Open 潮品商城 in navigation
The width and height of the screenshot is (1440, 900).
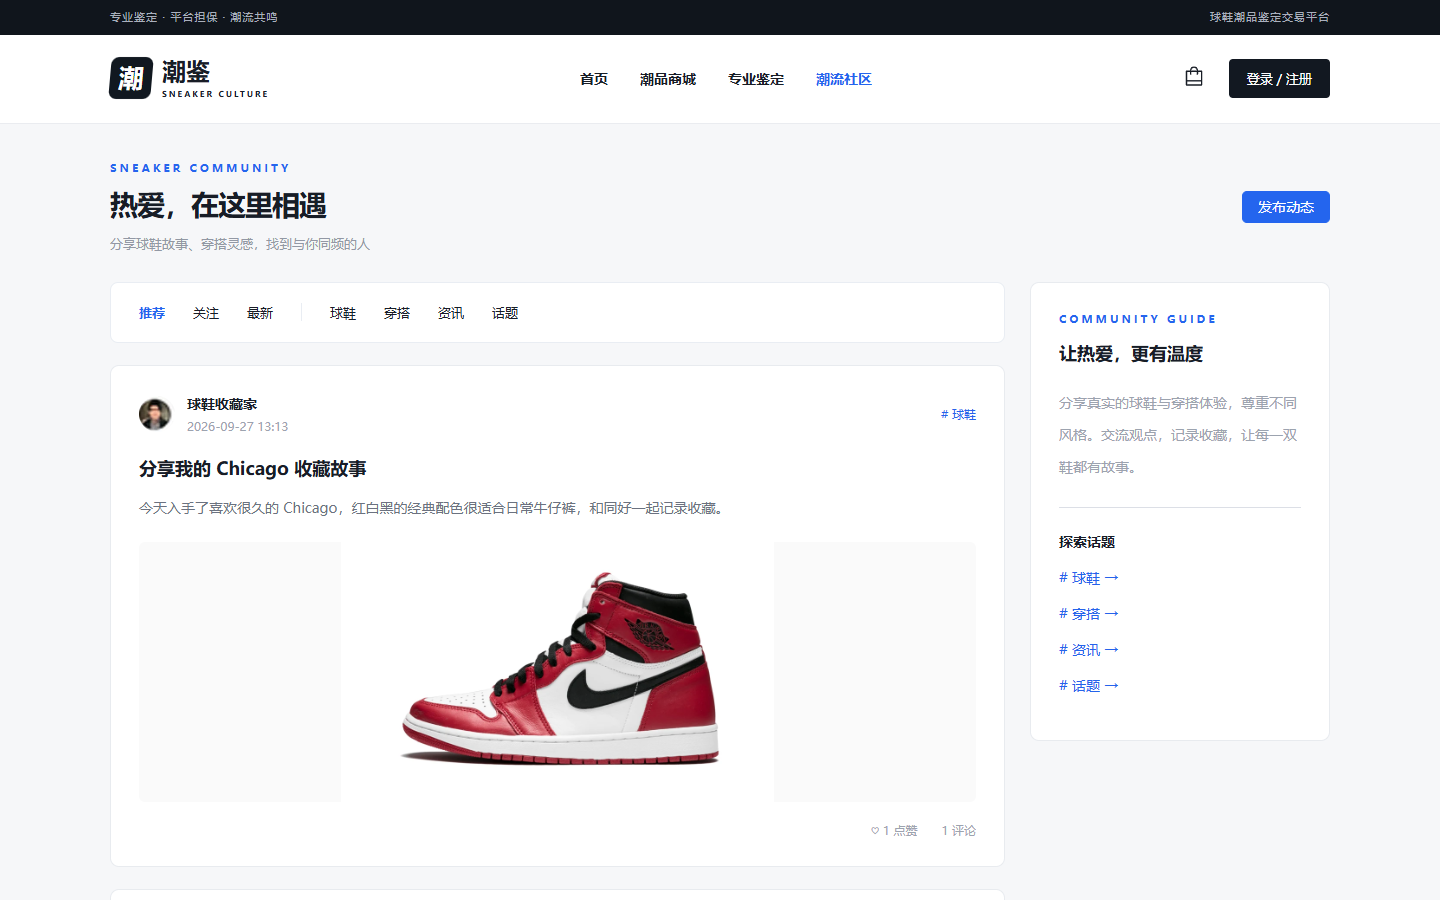pos(668,79)
